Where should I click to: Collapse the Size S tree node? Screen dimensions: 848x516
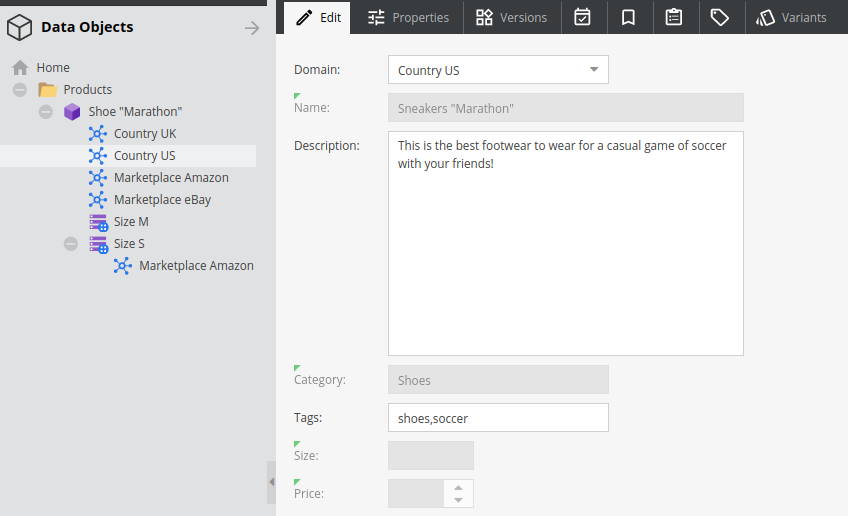[71, 244]
